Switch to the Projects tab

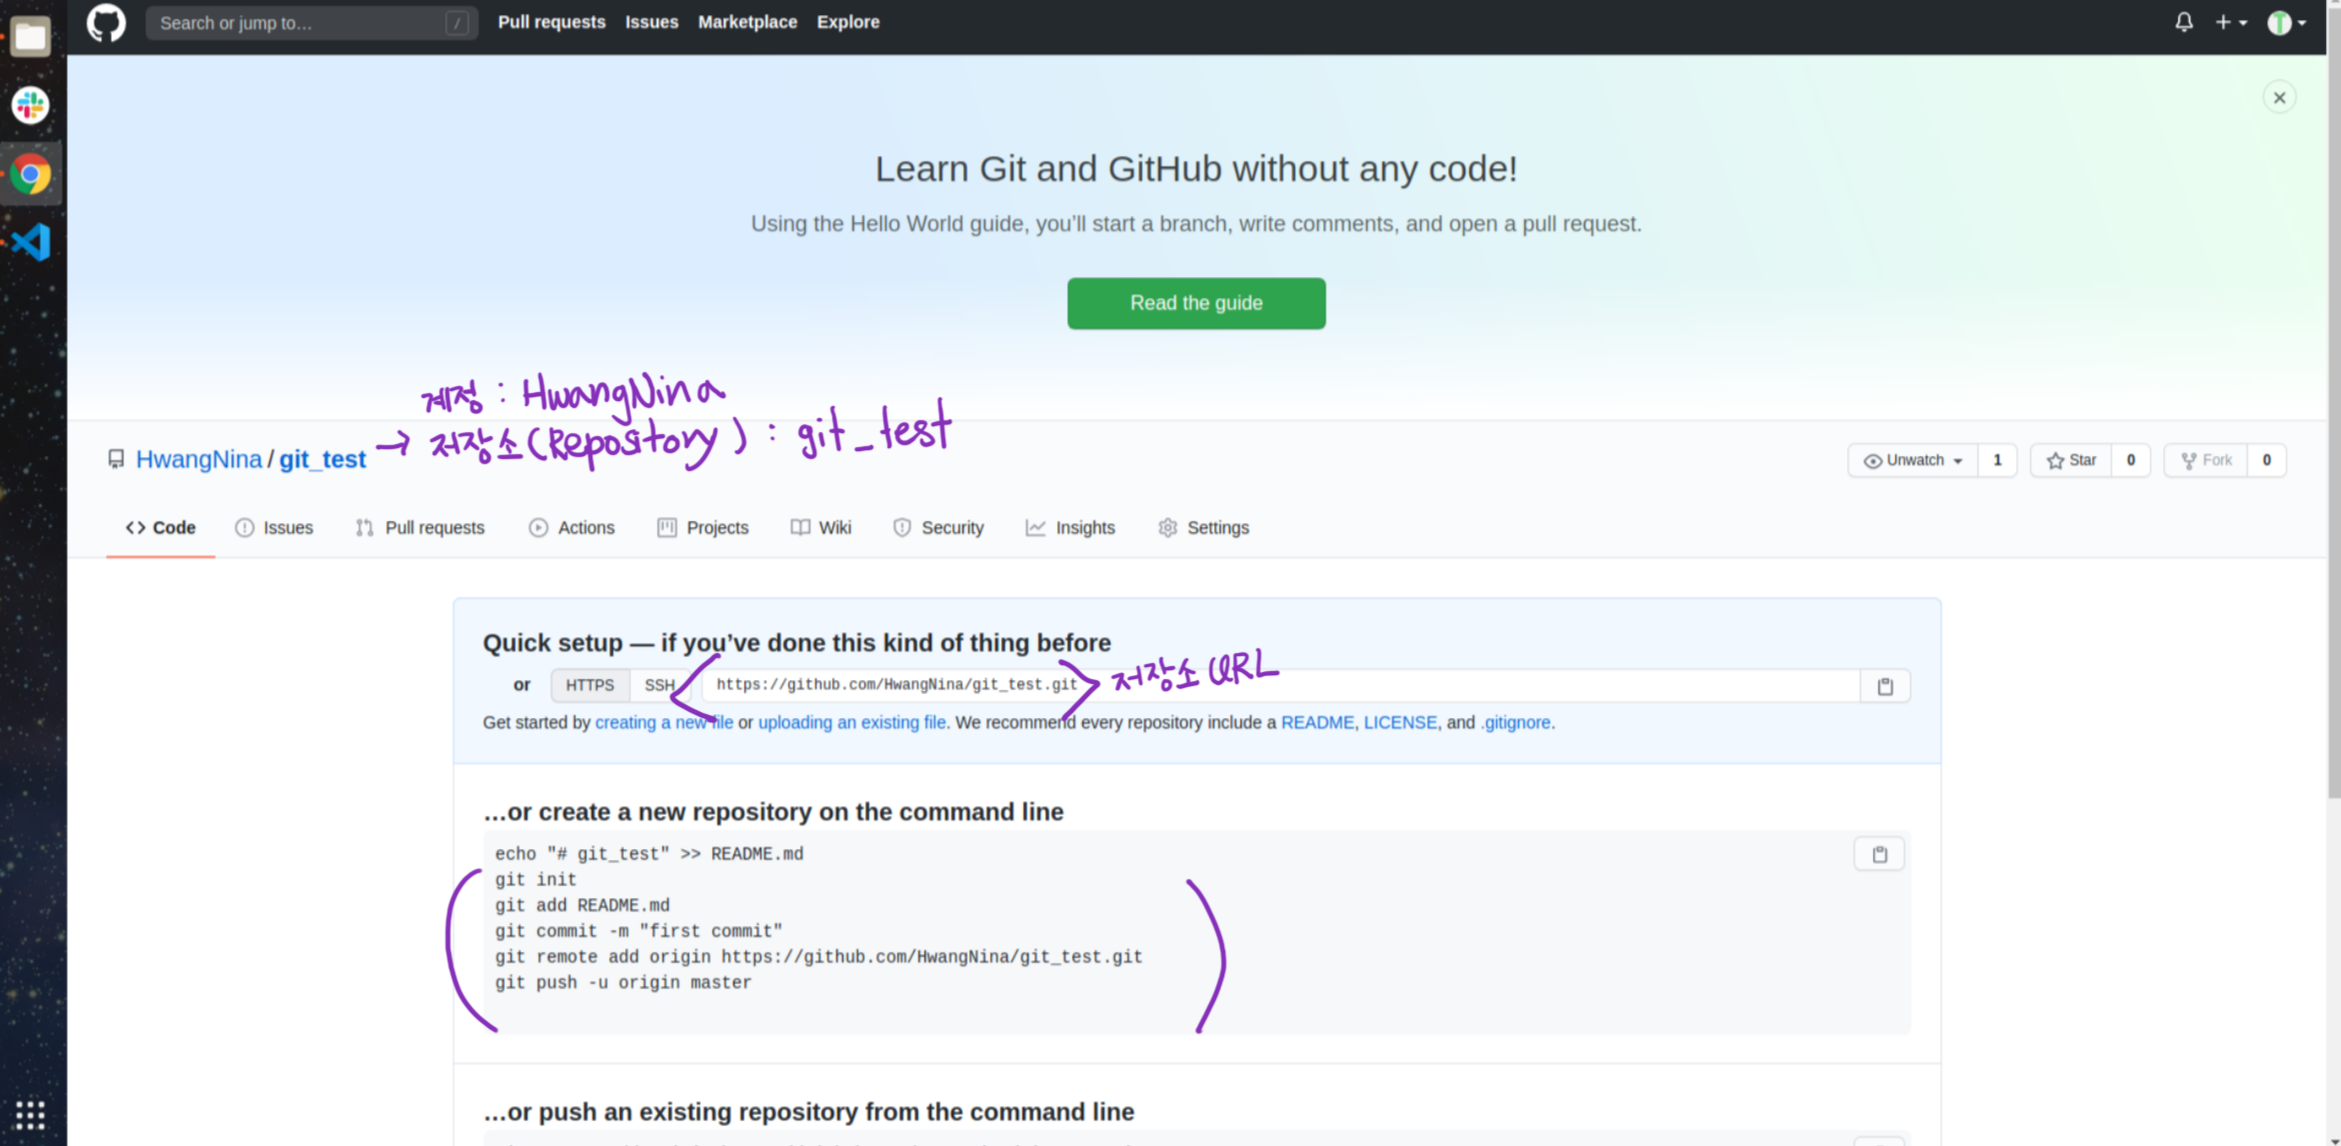tap(703, 528)
